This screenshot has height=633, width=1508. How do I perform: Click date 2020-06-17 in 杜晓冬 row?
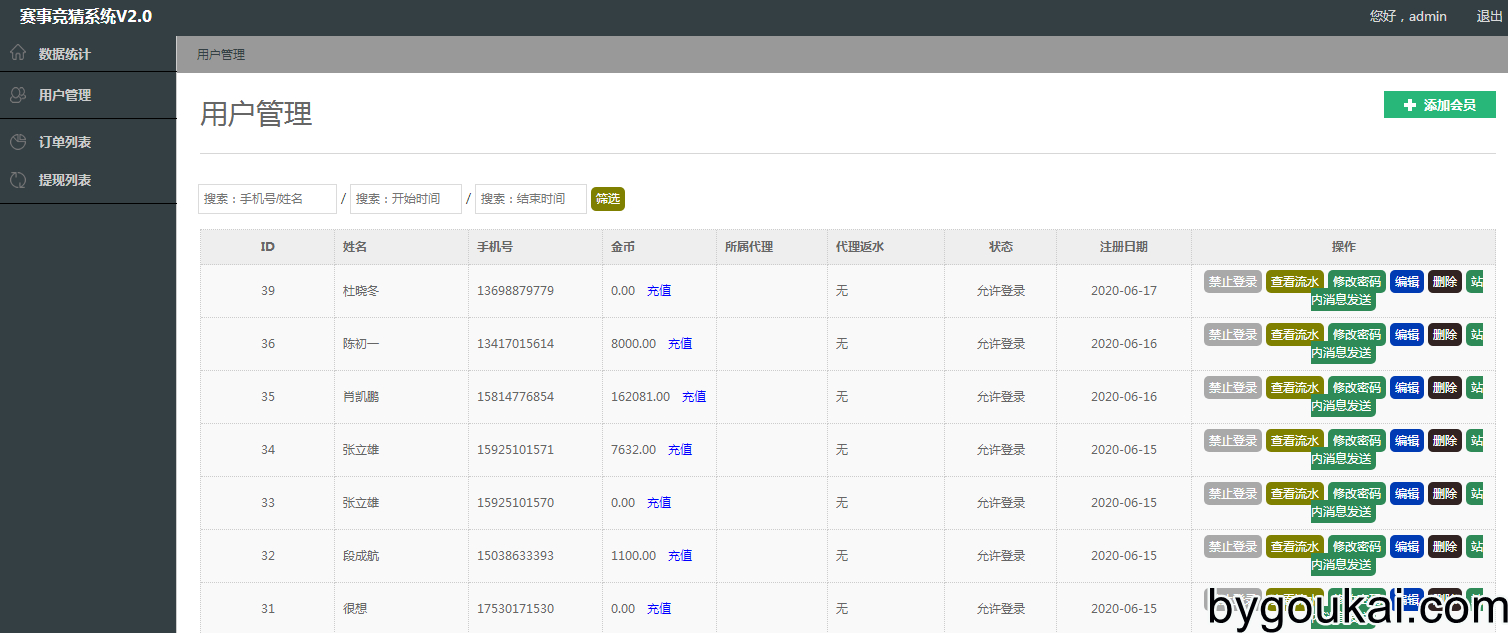tap(1123, 291)
